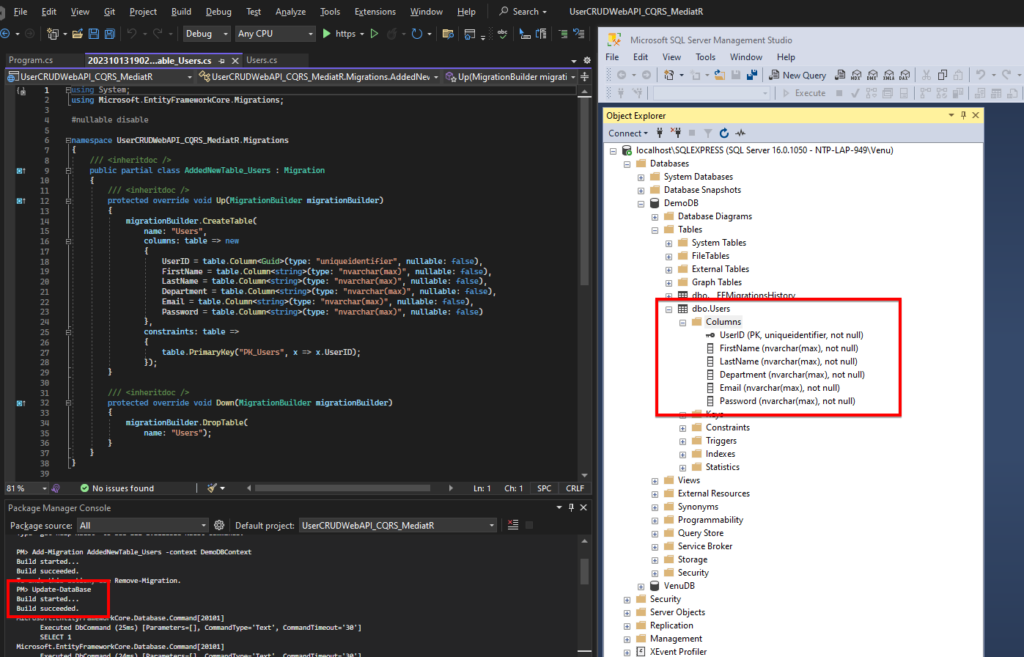Image resolution: width=1024 pixels, height=657 pixels.
Task: Expand the Views folder under DemoDB
Action: (655, 481)
